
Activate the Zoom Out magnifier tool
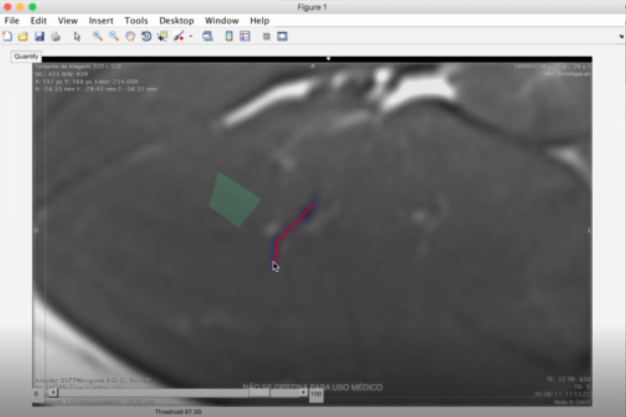point(113,36)
